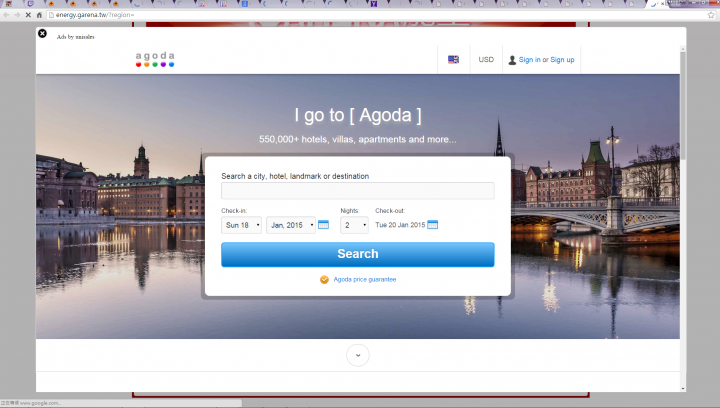
Task: Open the Agoda price guarantee link
Action: 365,279
